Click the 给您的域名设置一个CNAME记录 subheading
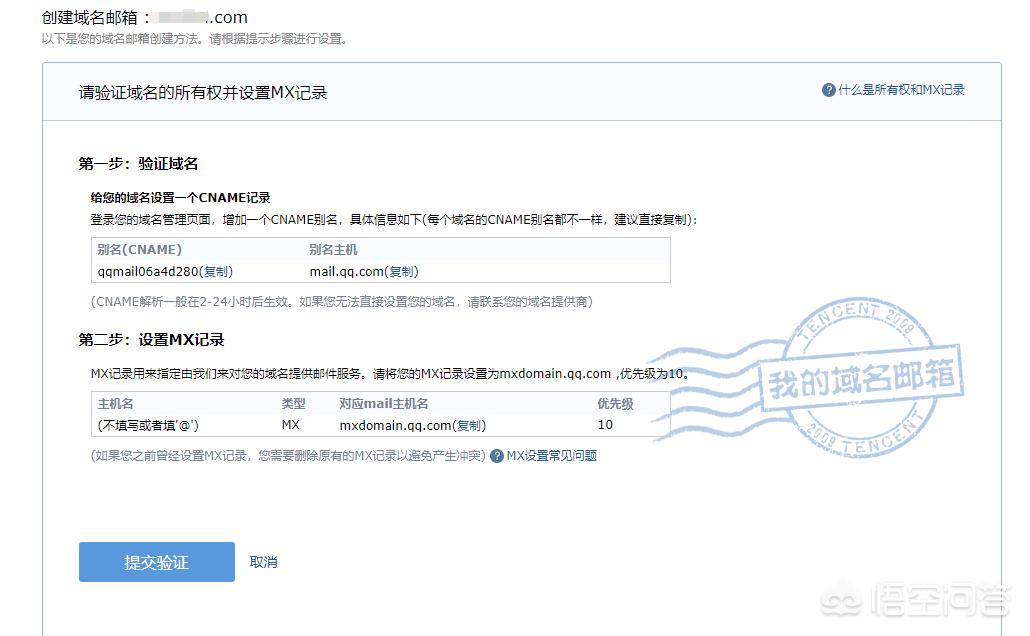This screenshot has height=636, width=1030. click(x=181, y=198)
